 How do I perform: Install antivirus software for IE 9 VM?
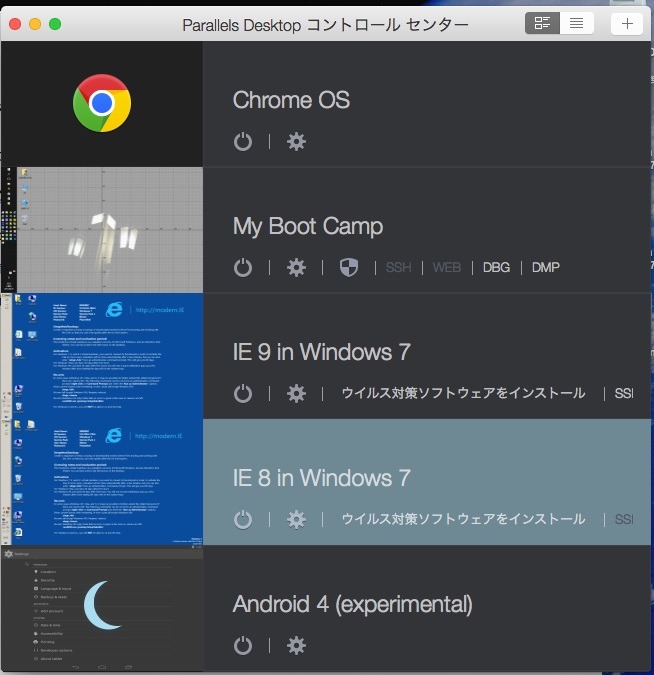(463, 393)
